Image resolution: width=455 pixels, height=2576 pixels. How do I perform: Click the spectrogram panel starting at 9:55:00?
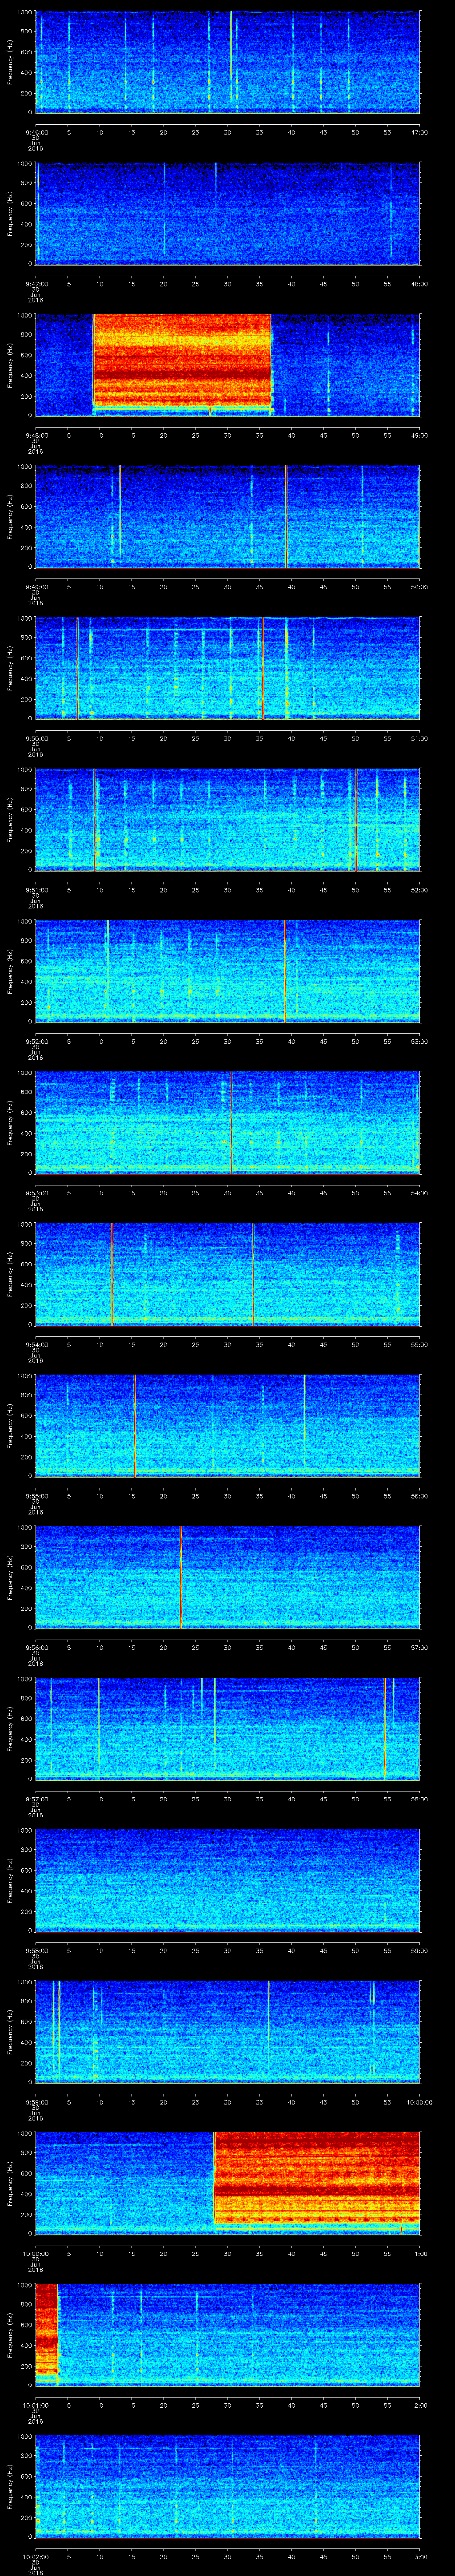[x=228, y=1426]
